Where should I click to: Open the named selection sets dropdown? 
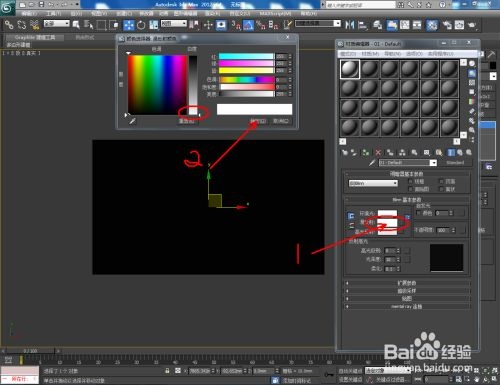coord(318,23)
